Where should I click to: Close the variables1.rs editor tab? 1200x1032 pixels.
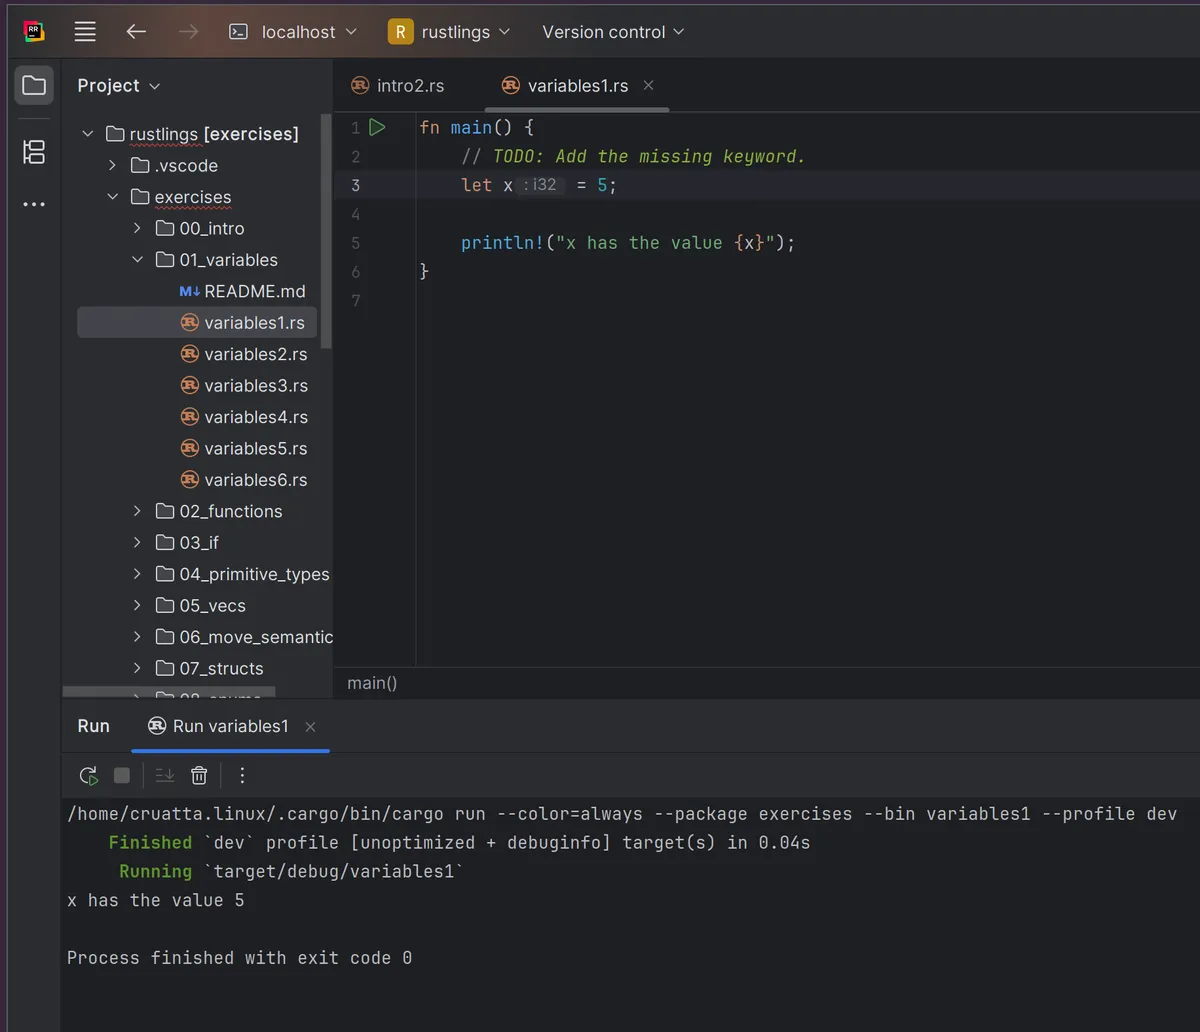649,86
